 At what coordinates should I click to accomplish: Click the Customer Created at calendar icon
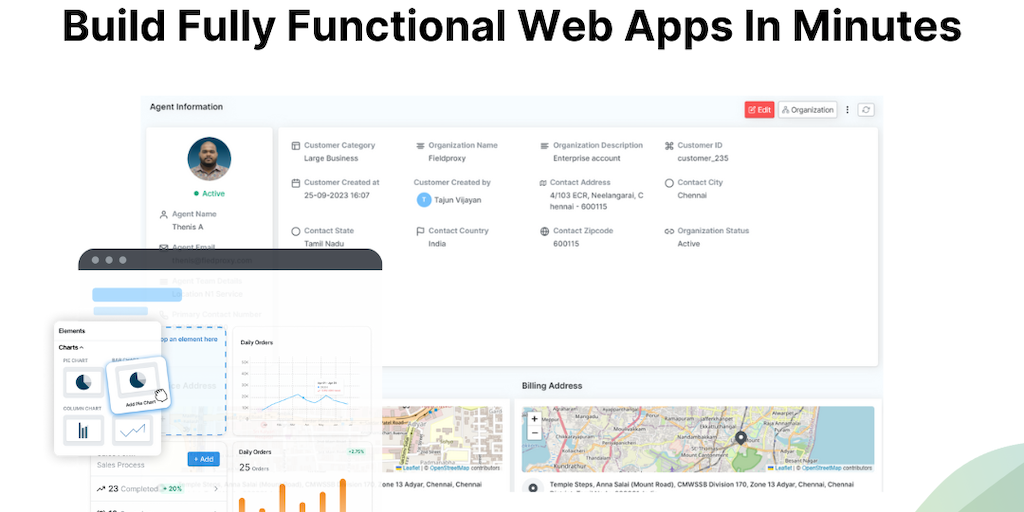click(296, 183)
